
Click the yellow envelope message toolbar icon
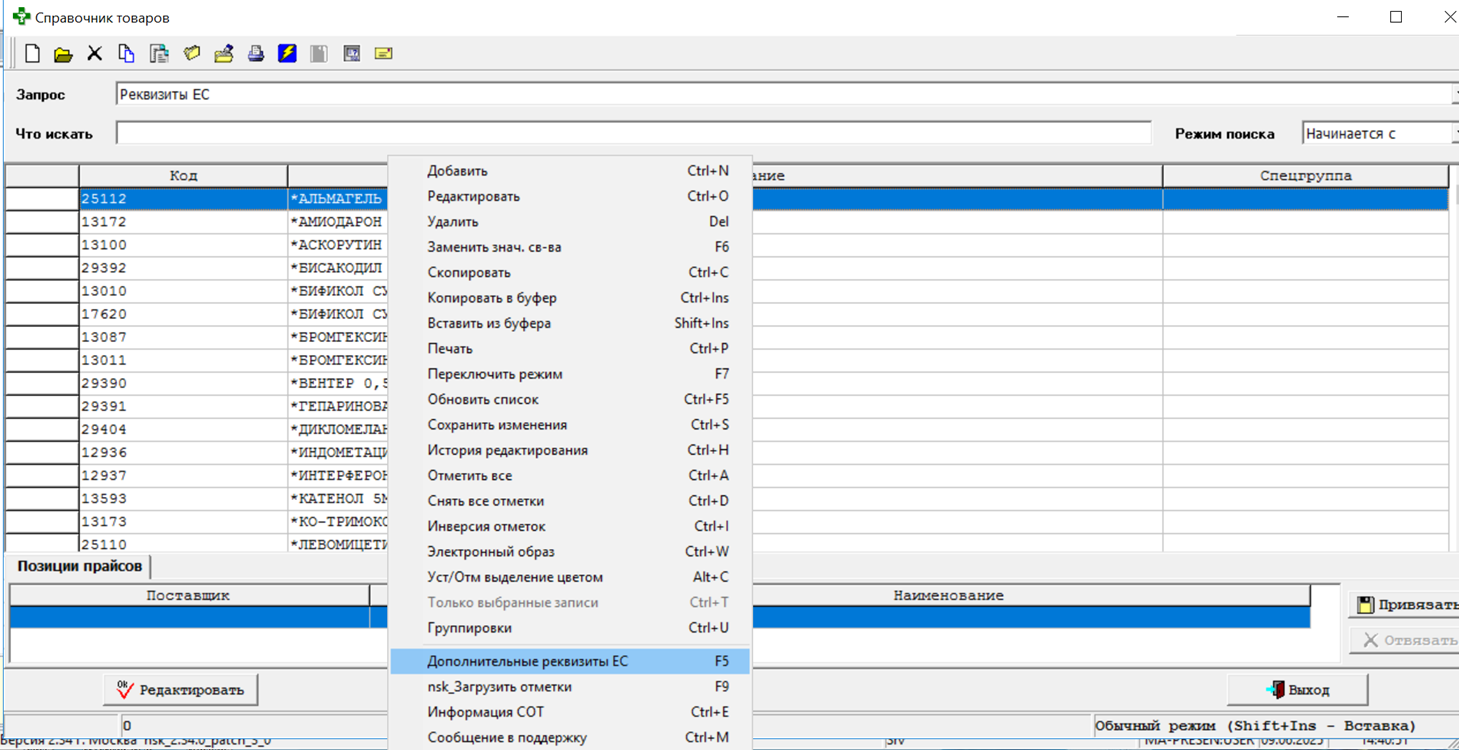(x=384, y=54)
